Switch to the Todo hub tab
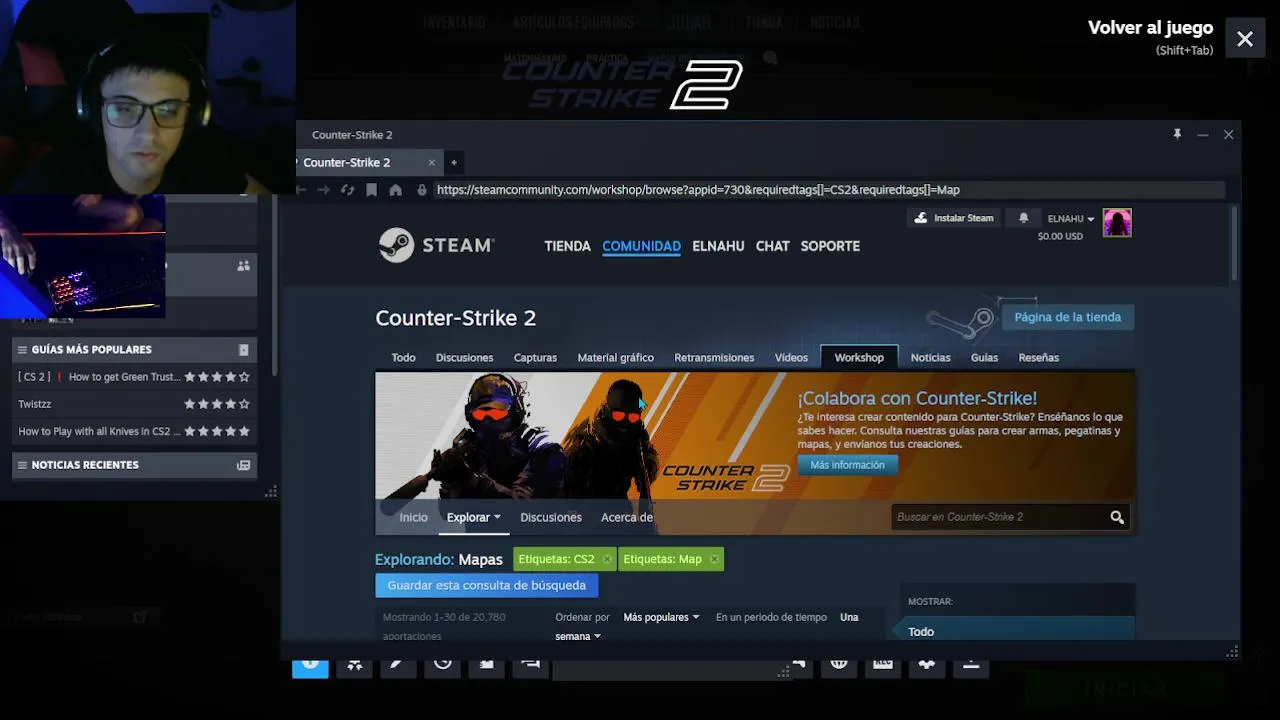The width and height of the screenshot is (1280, 720). coord(403,357)
